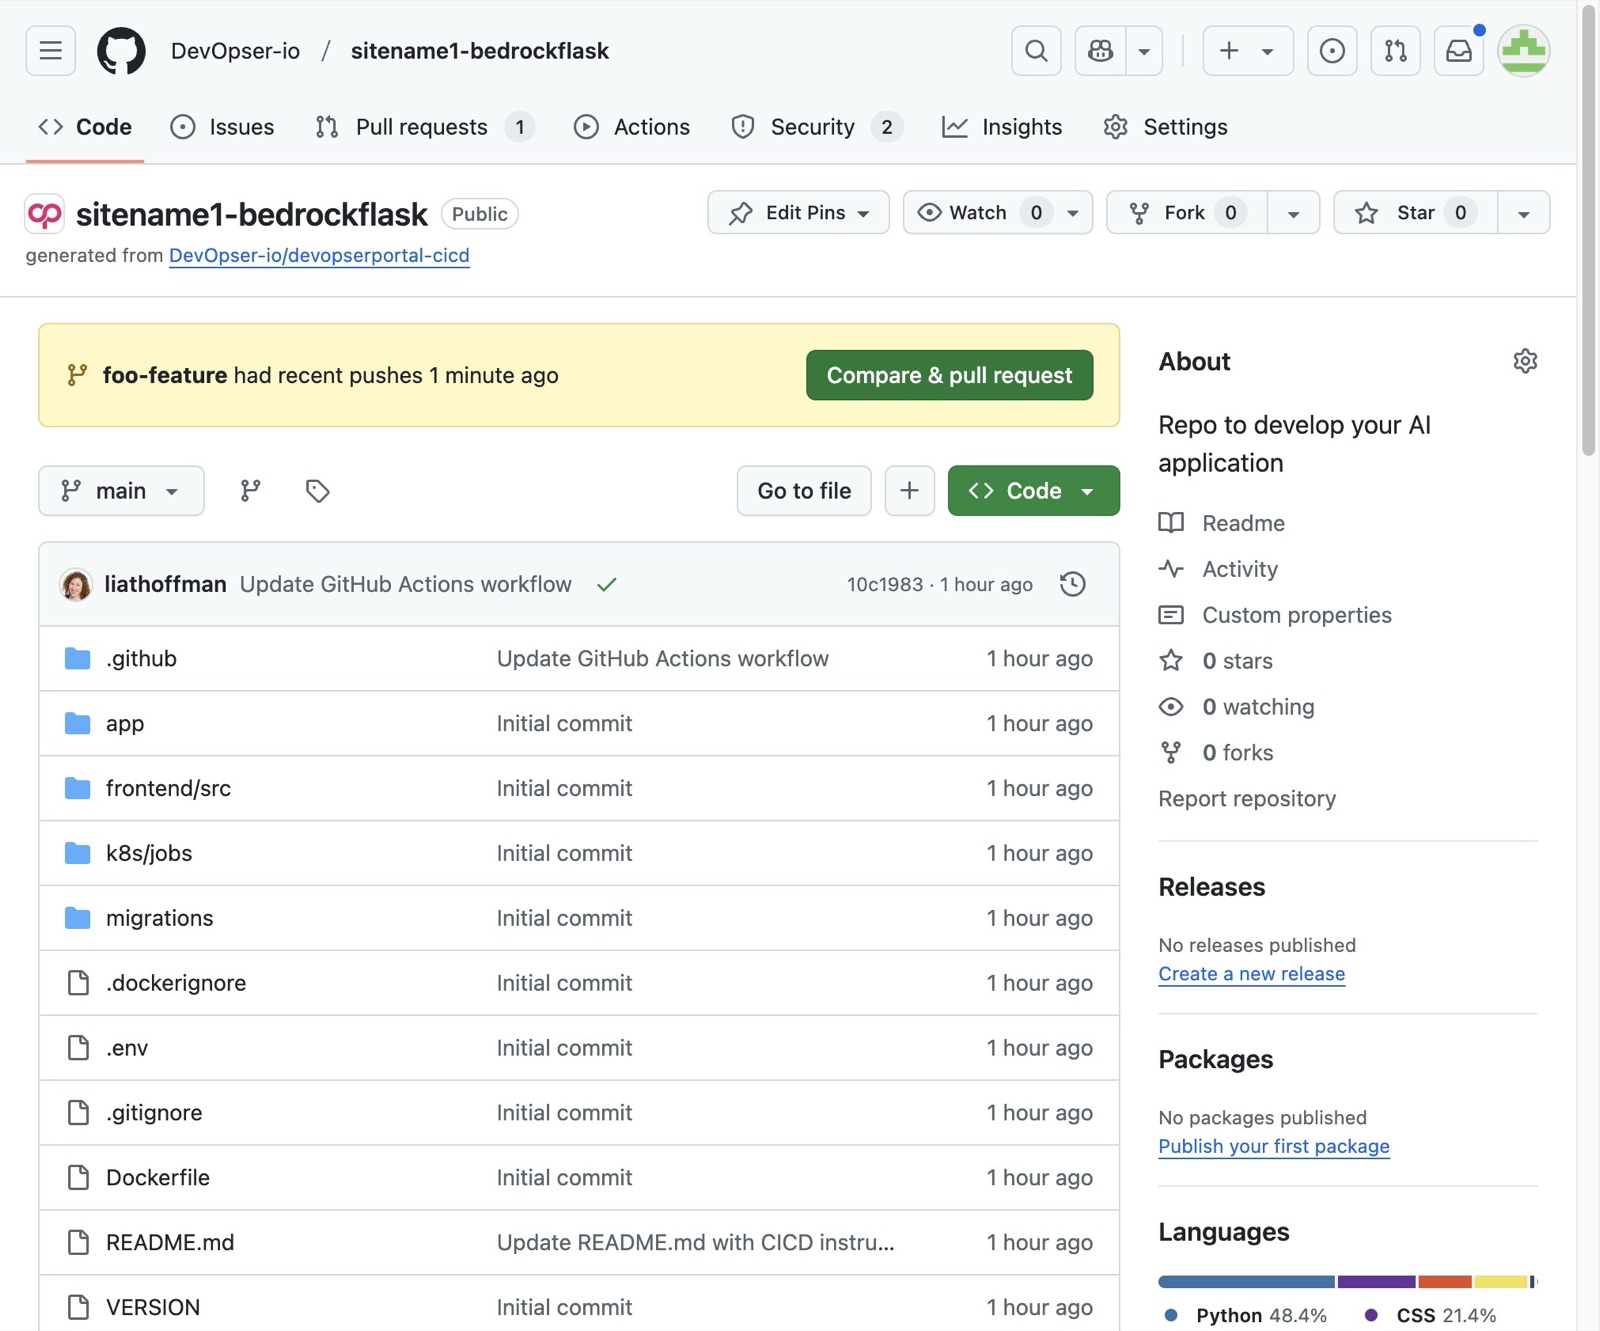Image resolution: width=1600 pixels, height=1331 pixels.
Task: Open the Security tab
Action: point(816,127)
